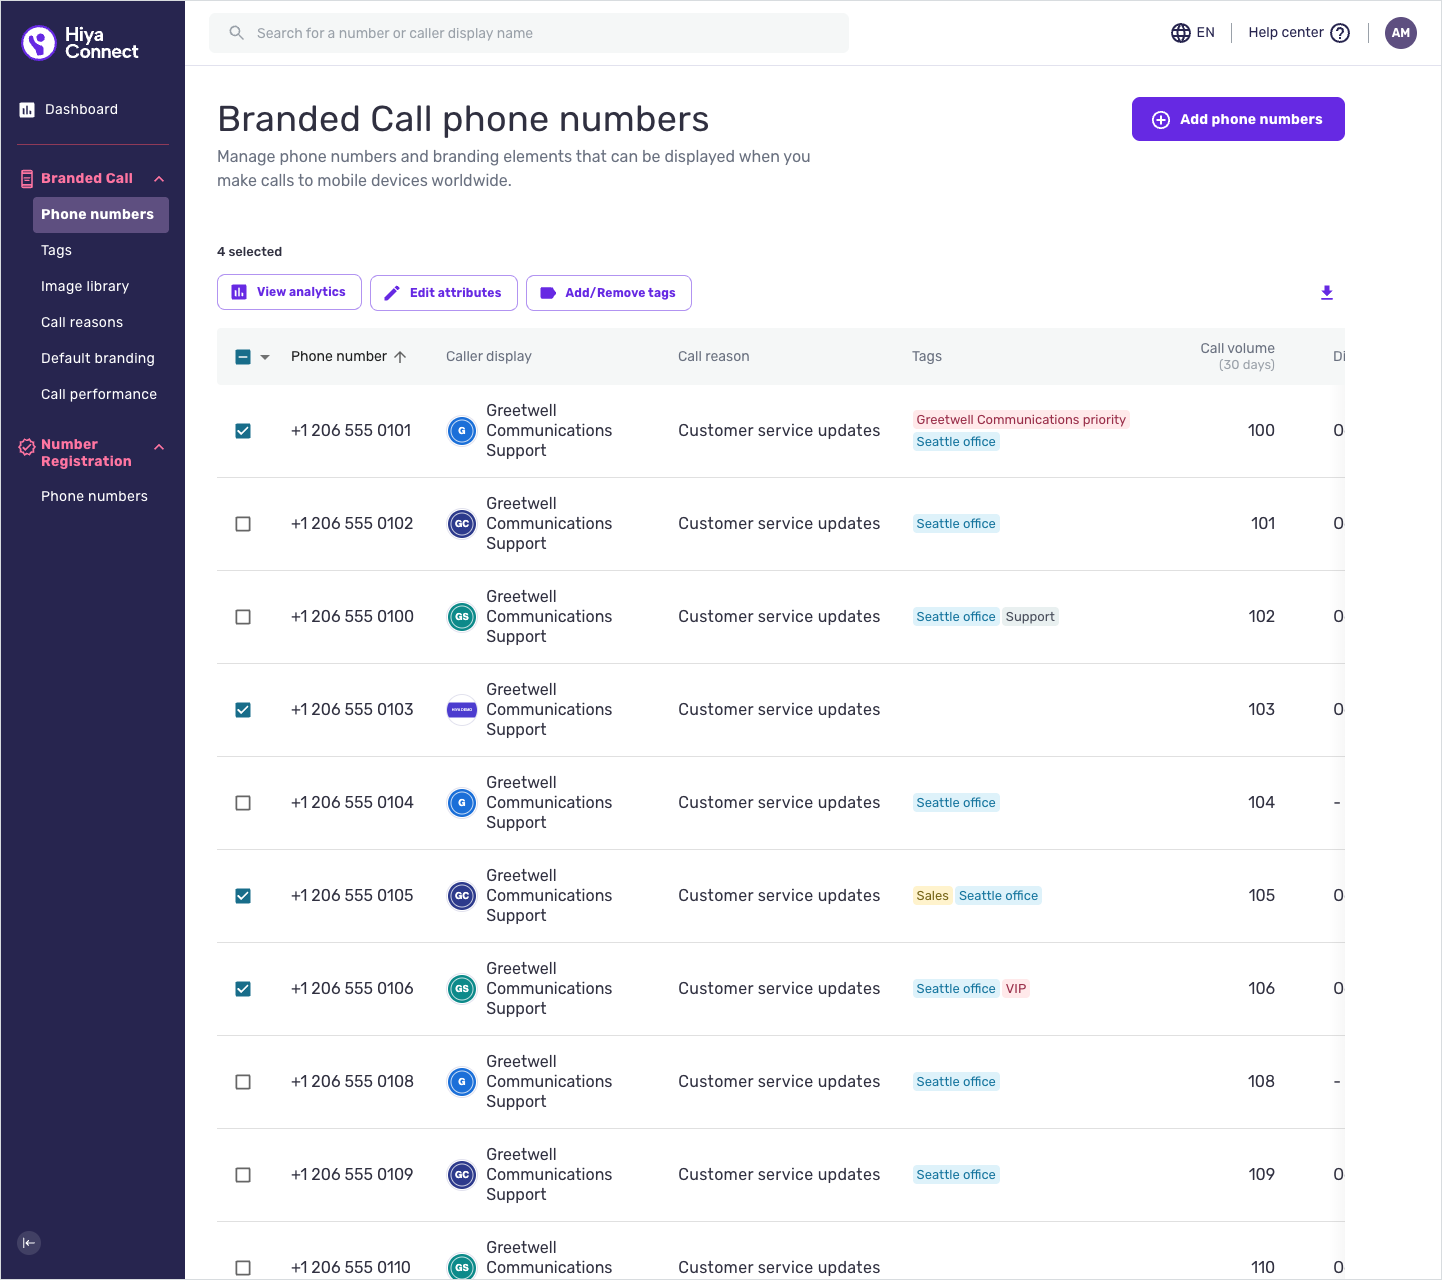
Task: Click Add phone numbers button
Action: point(1238,119)
